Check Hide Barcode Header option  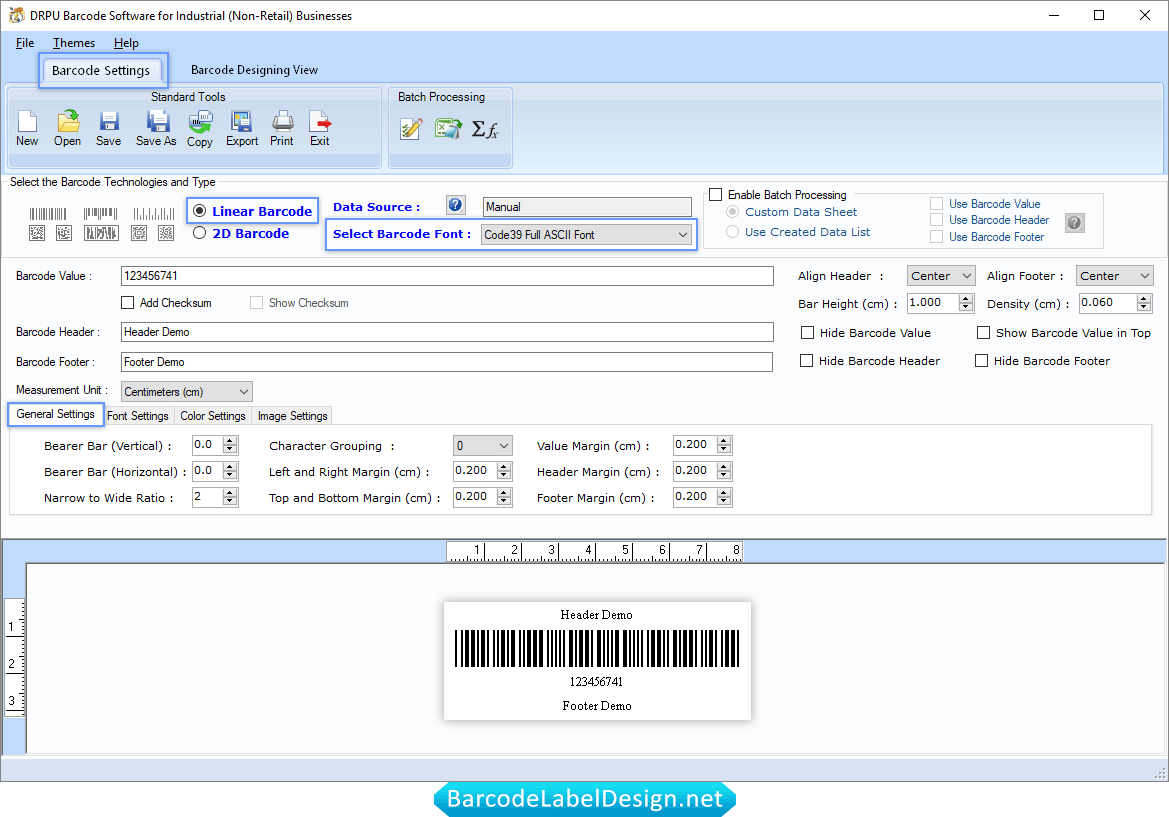806,361
